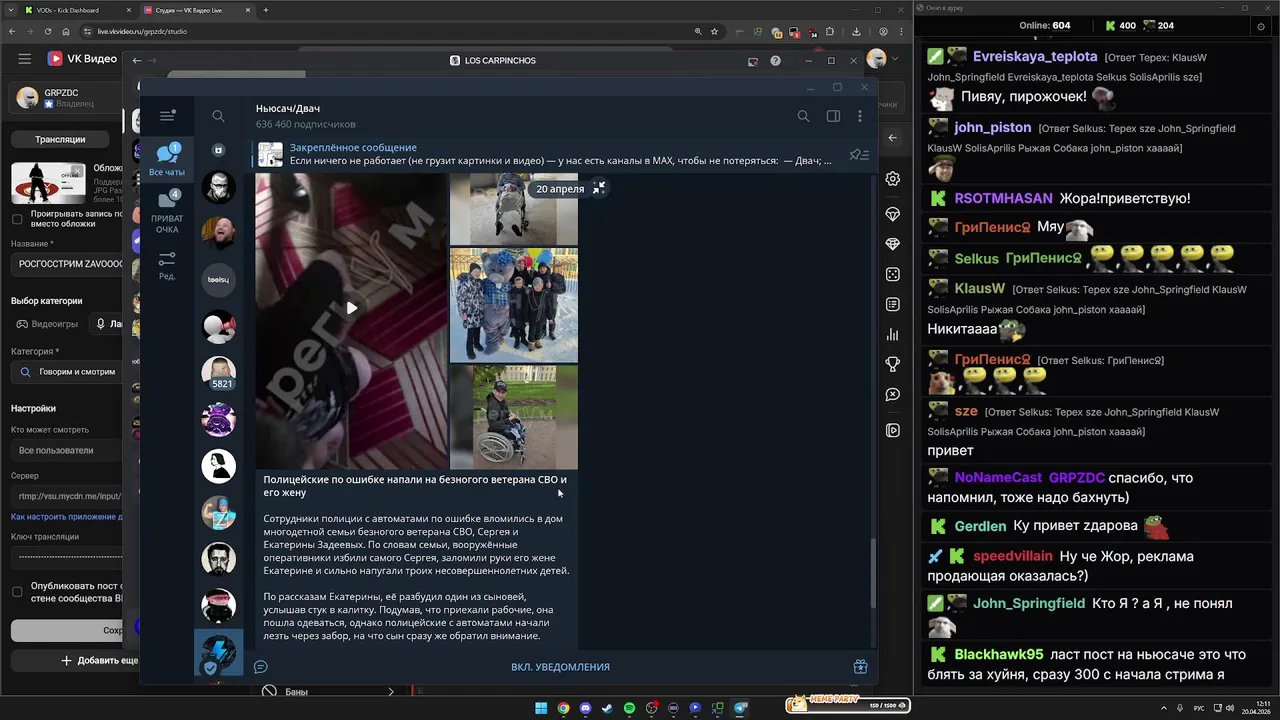Click the «ВКЛ. УВЕДОМЛЕНИЯ» button
This screenshot has width=1280, height=720.
click(560, 667)
